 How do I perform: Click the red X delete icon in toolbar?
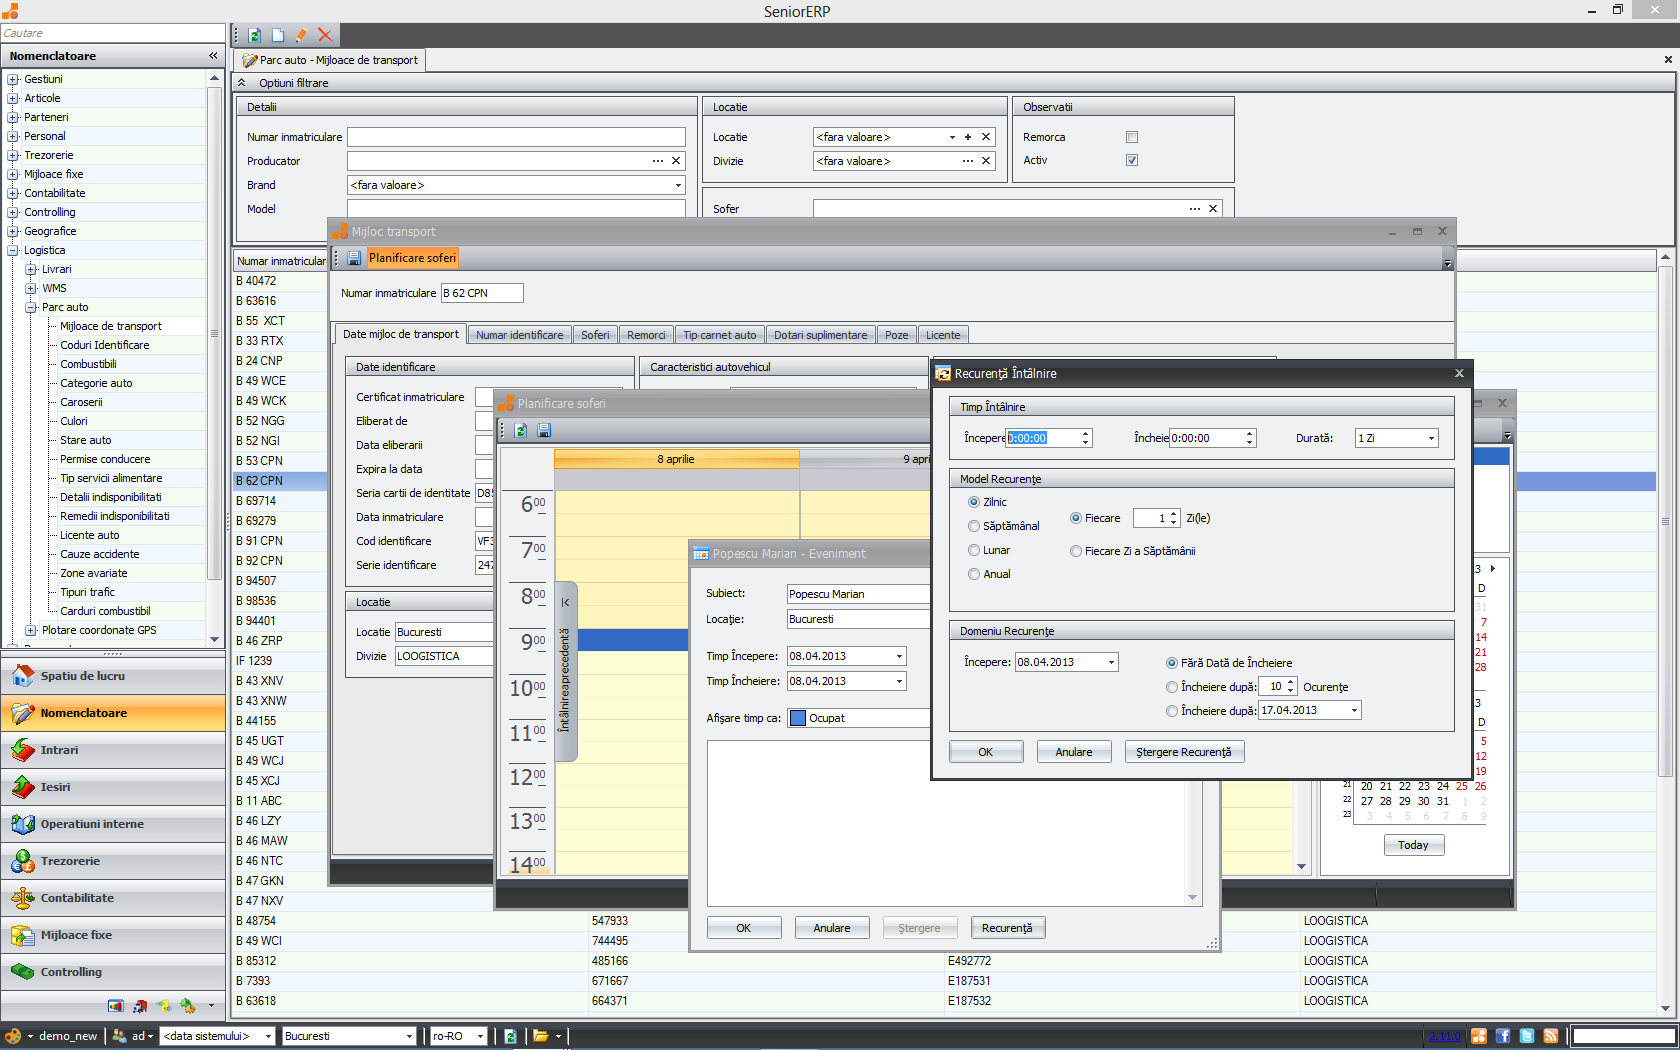click(325, 35)
